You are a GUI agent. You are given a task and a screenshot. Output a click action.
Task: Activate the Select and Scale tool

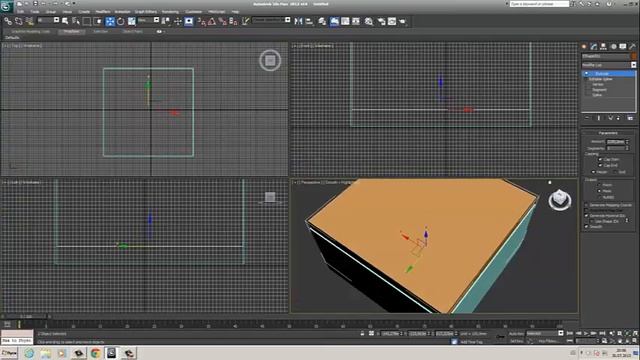[x=131, y=21]
